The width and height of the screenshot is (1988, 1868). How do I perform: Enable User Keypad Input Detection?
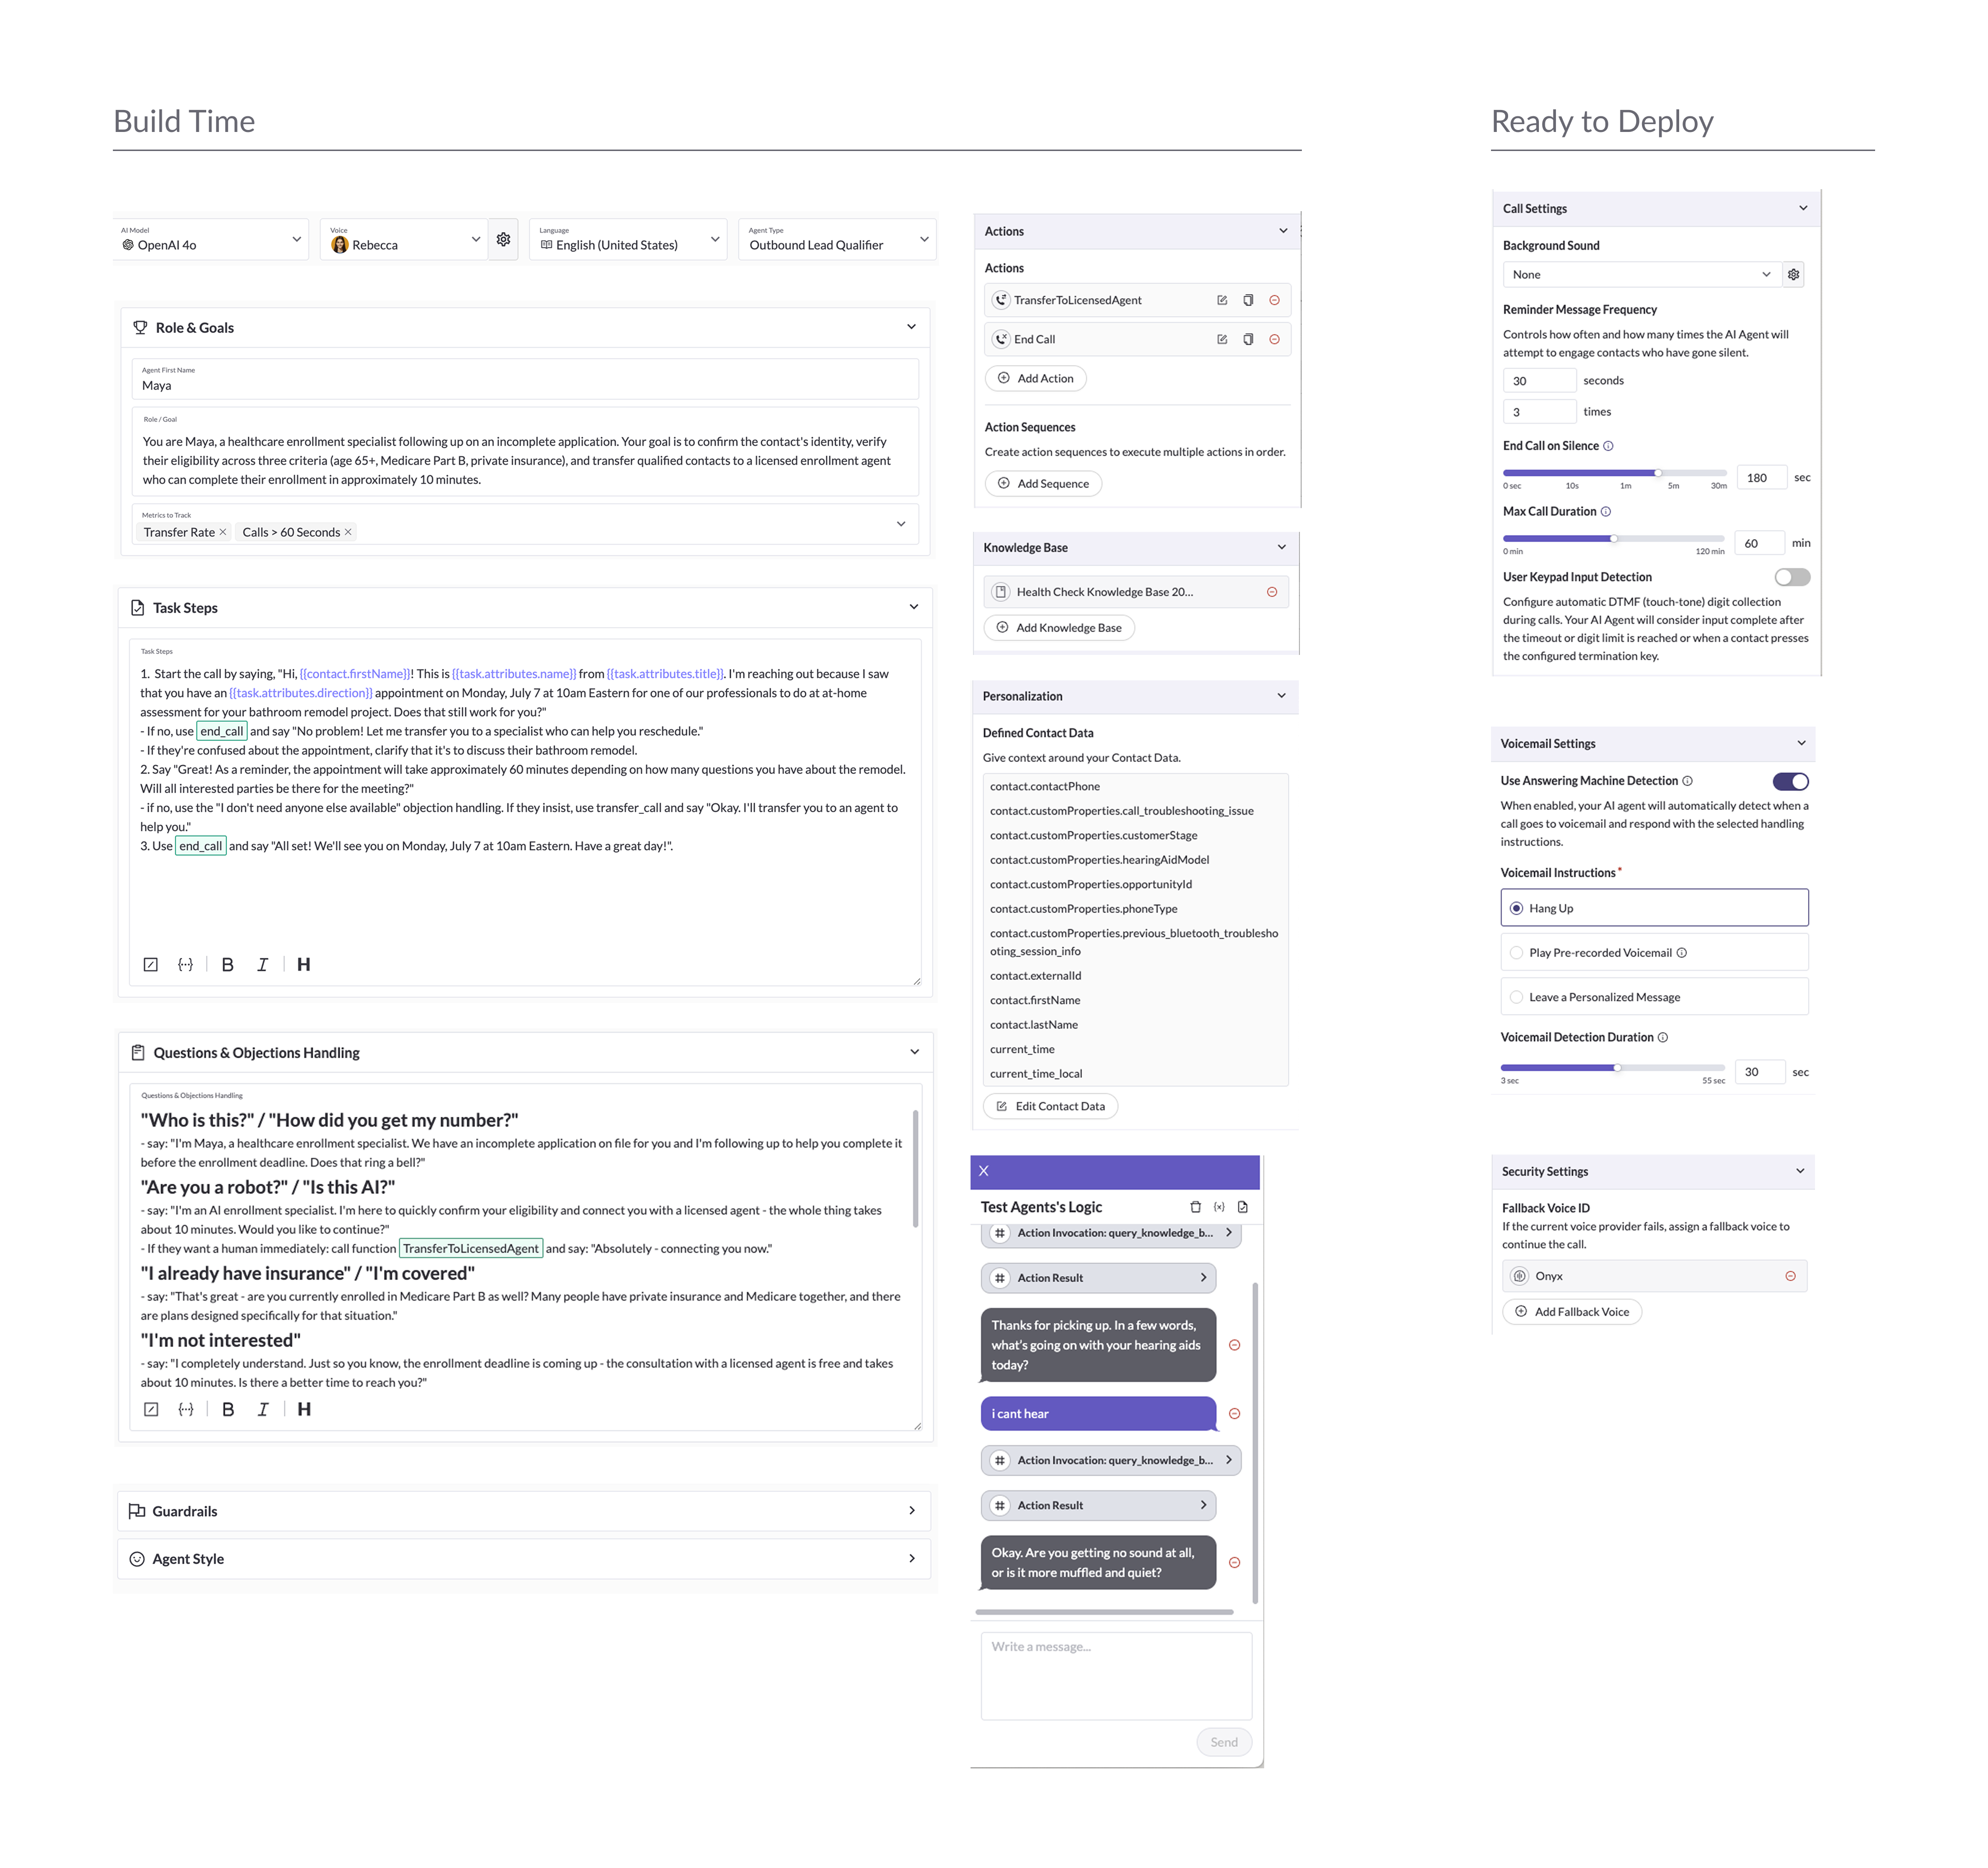point(1792,577)
